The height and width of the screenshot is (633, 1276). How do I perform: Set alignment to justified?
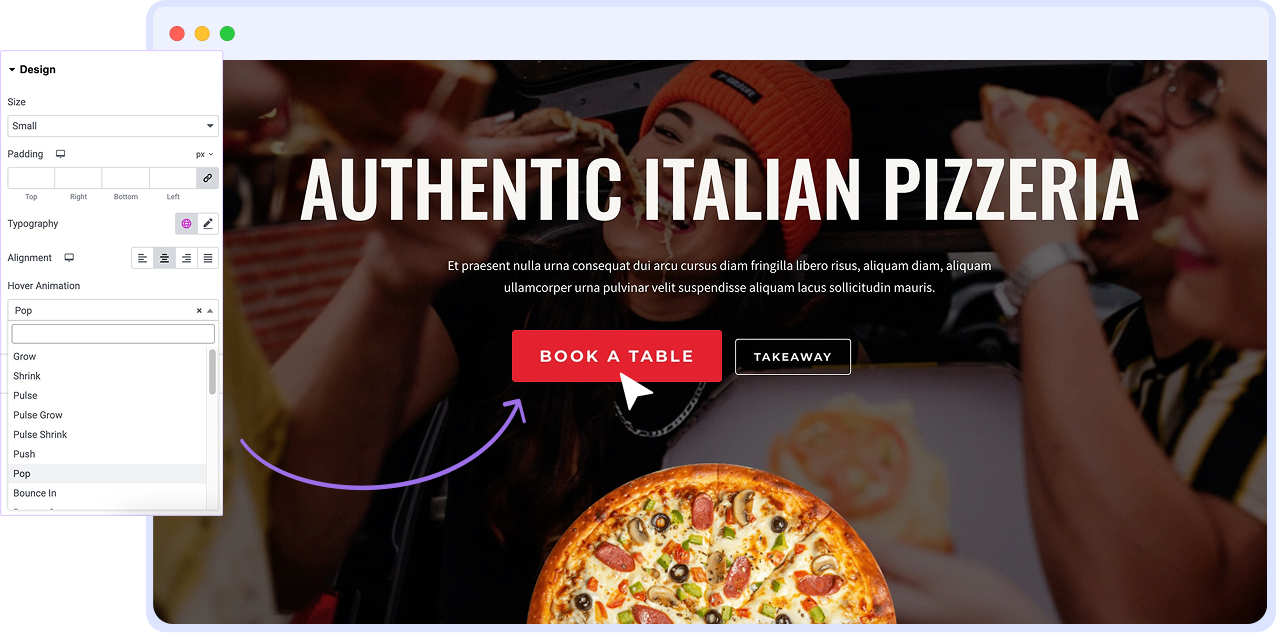[x=208, y=258]
